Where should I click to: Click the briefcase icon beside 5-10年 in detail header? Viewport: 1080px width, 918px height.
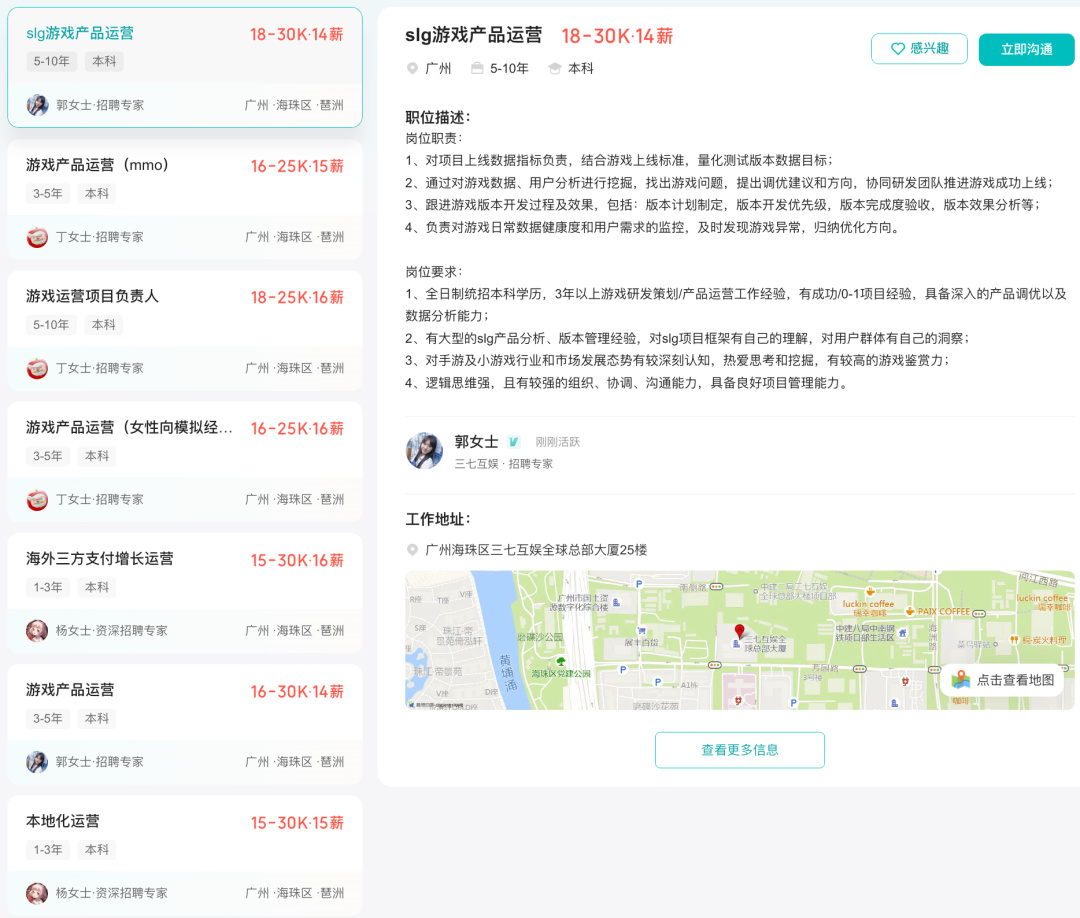click(x=477, y=68)
